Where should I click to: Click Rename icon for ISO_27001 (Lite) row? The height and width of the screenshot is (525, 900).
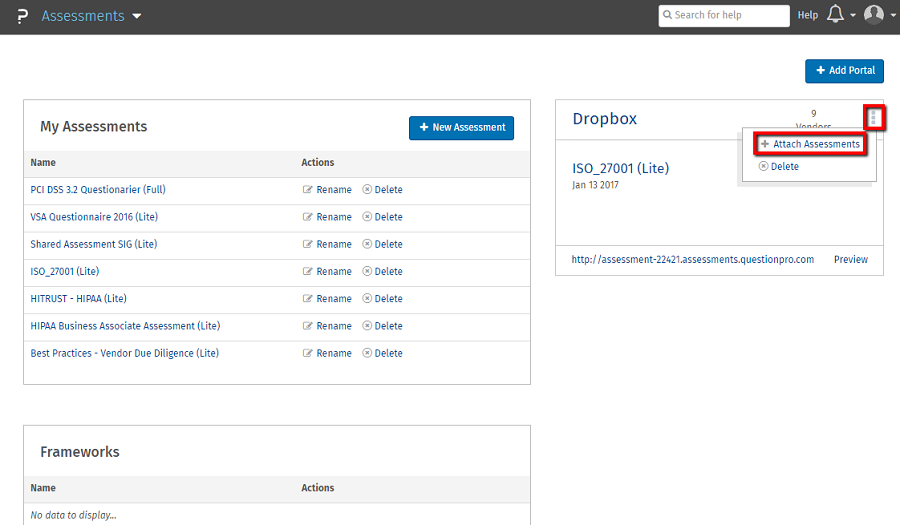pos(308,272)
